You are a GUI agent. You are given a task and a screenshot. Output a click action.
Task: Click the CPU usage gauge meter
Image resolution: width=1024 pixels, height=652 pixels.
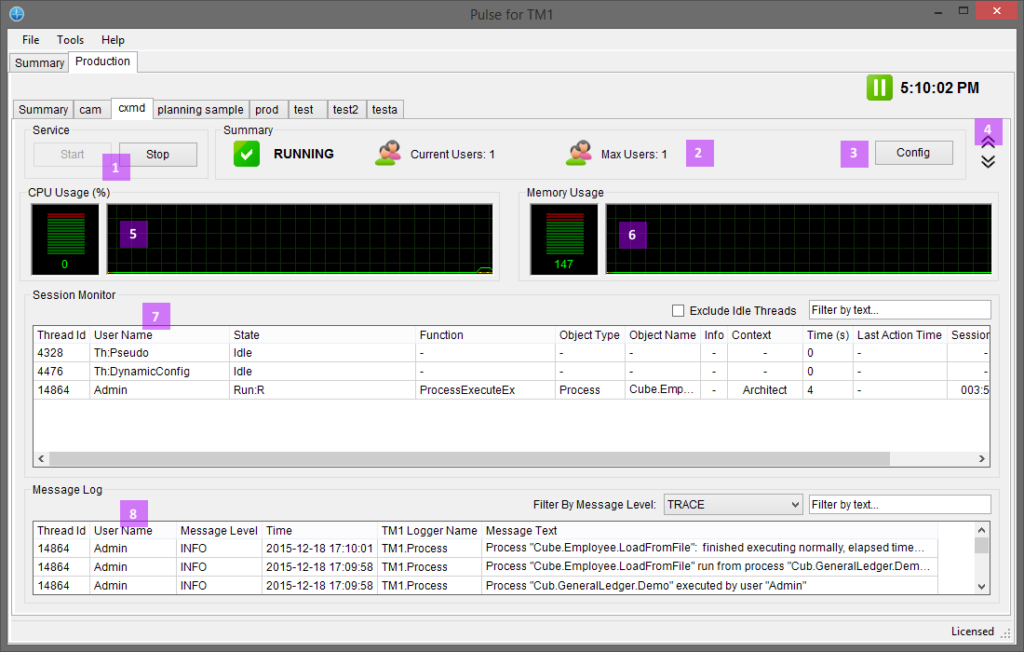point(65,239)
